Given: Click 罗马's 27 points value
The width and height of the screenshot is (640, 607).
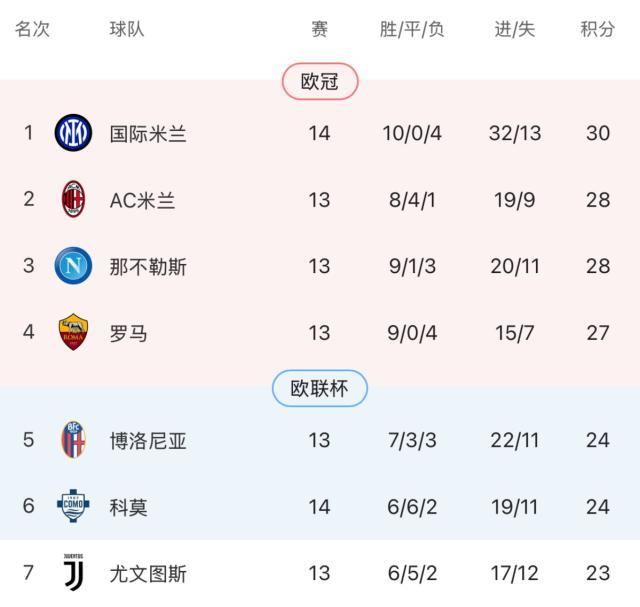Looking at the screenshot, I should coord(598,333).
